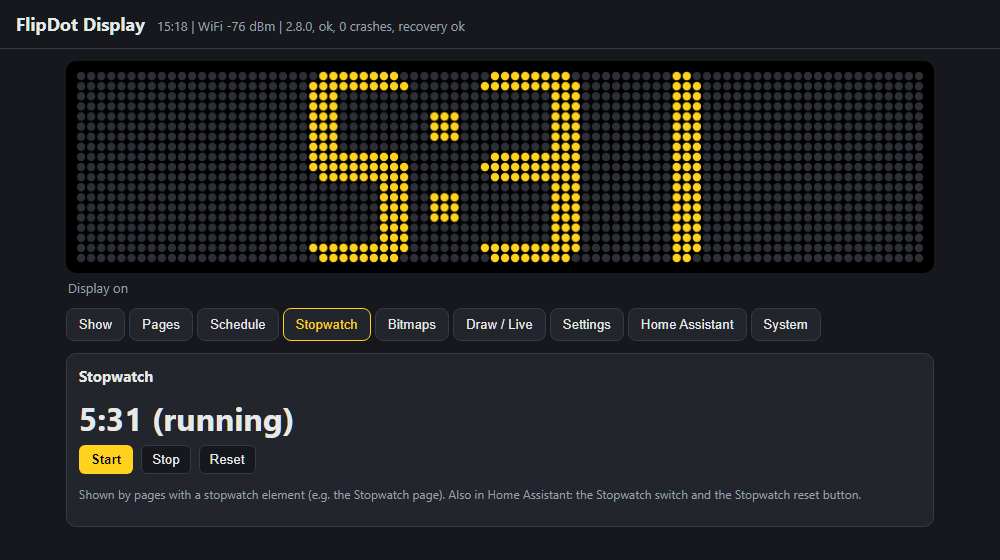The image size is (1000, 560).
Task: Go to the Bitmaps tab
Action: (x=411, y=325)
